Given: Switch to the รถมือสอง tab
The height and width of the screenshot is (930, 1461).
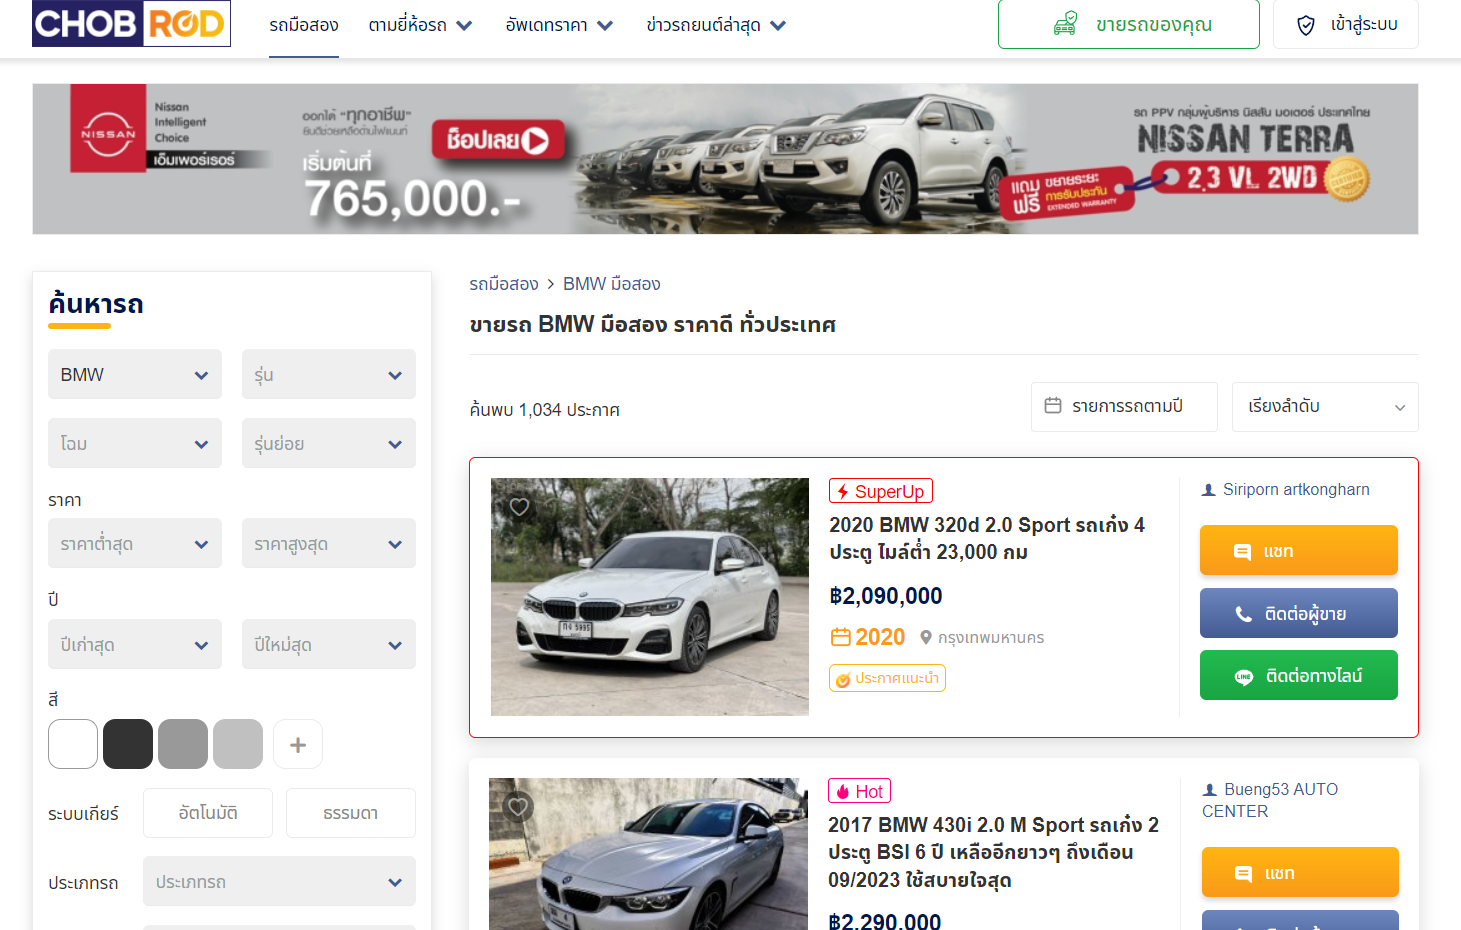Looking at the screenshot, I should (303, 25).
